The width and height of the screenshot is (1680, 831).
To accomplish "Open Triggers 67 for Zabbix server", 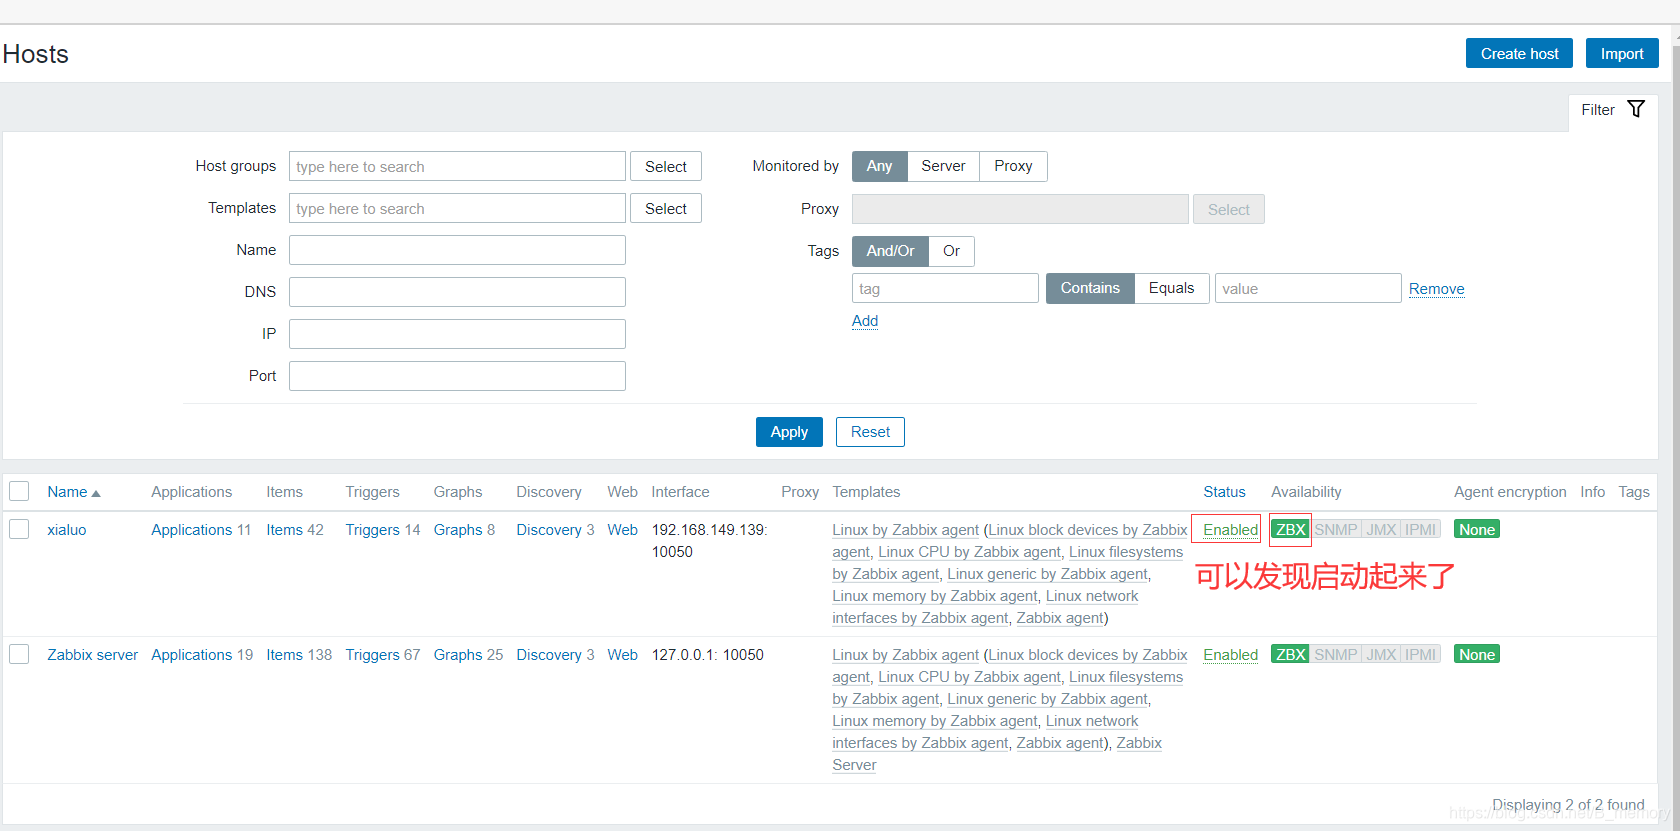I will (x=372, y=655).
